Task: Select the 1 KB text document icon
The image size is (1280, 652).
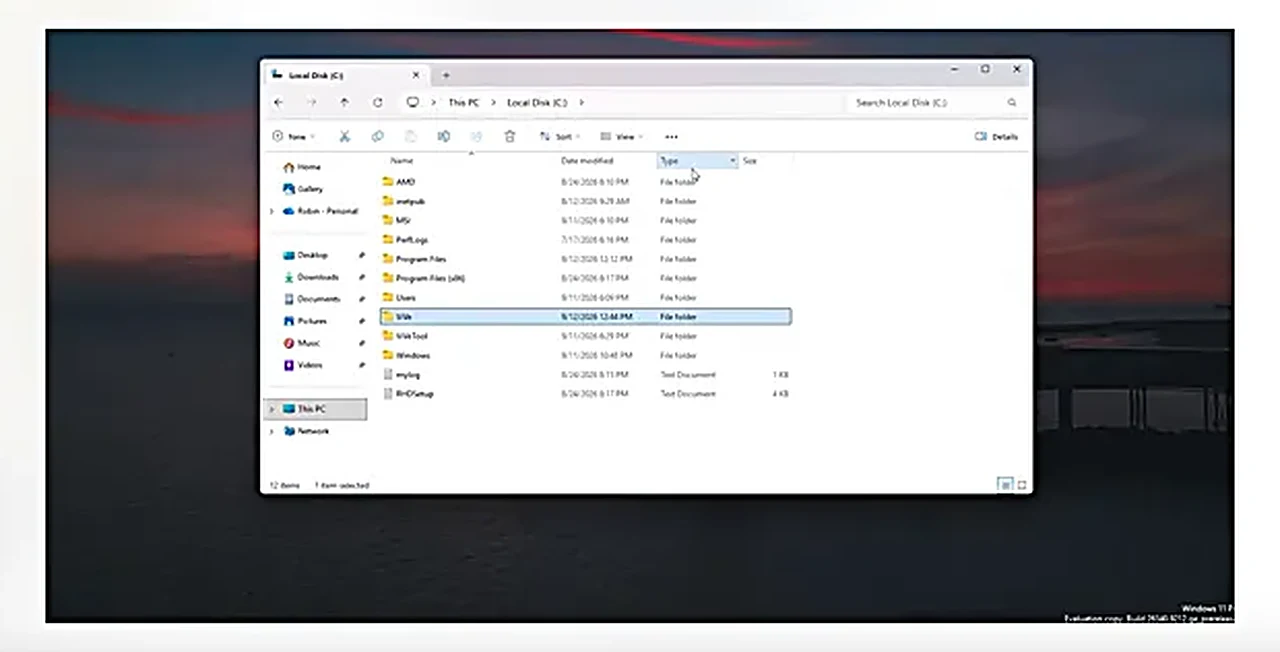Action: 388,375
